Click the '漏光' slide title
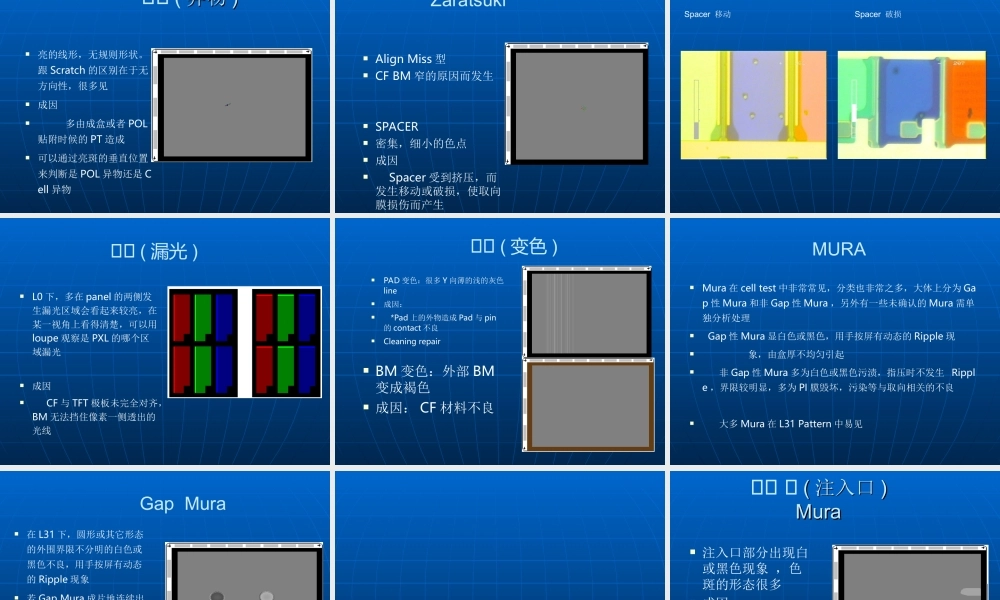This screenshot has width=1000, height=600. 154,251
